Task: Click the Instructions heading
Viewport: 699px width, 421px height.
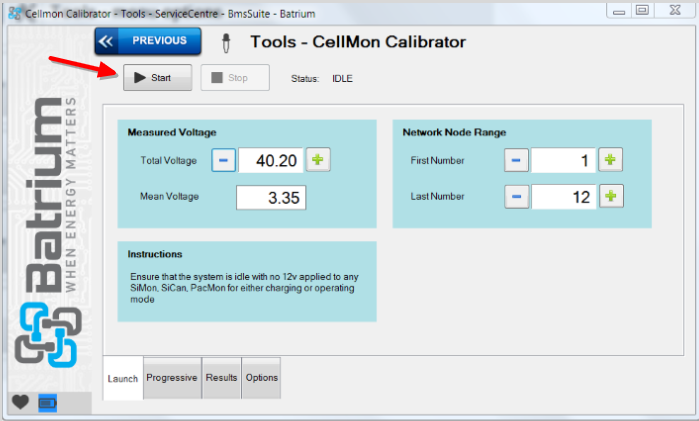Action: [x=155, y=254]
